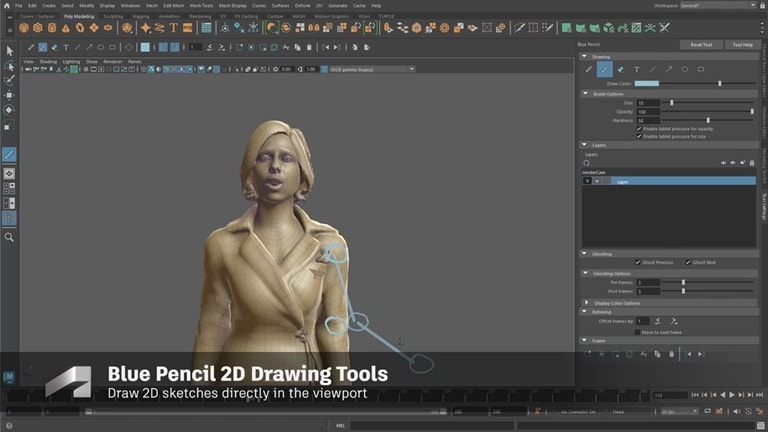Collapse the Ghosting section
This screenshot has width=768, height=432.
[x=584, y=254]
